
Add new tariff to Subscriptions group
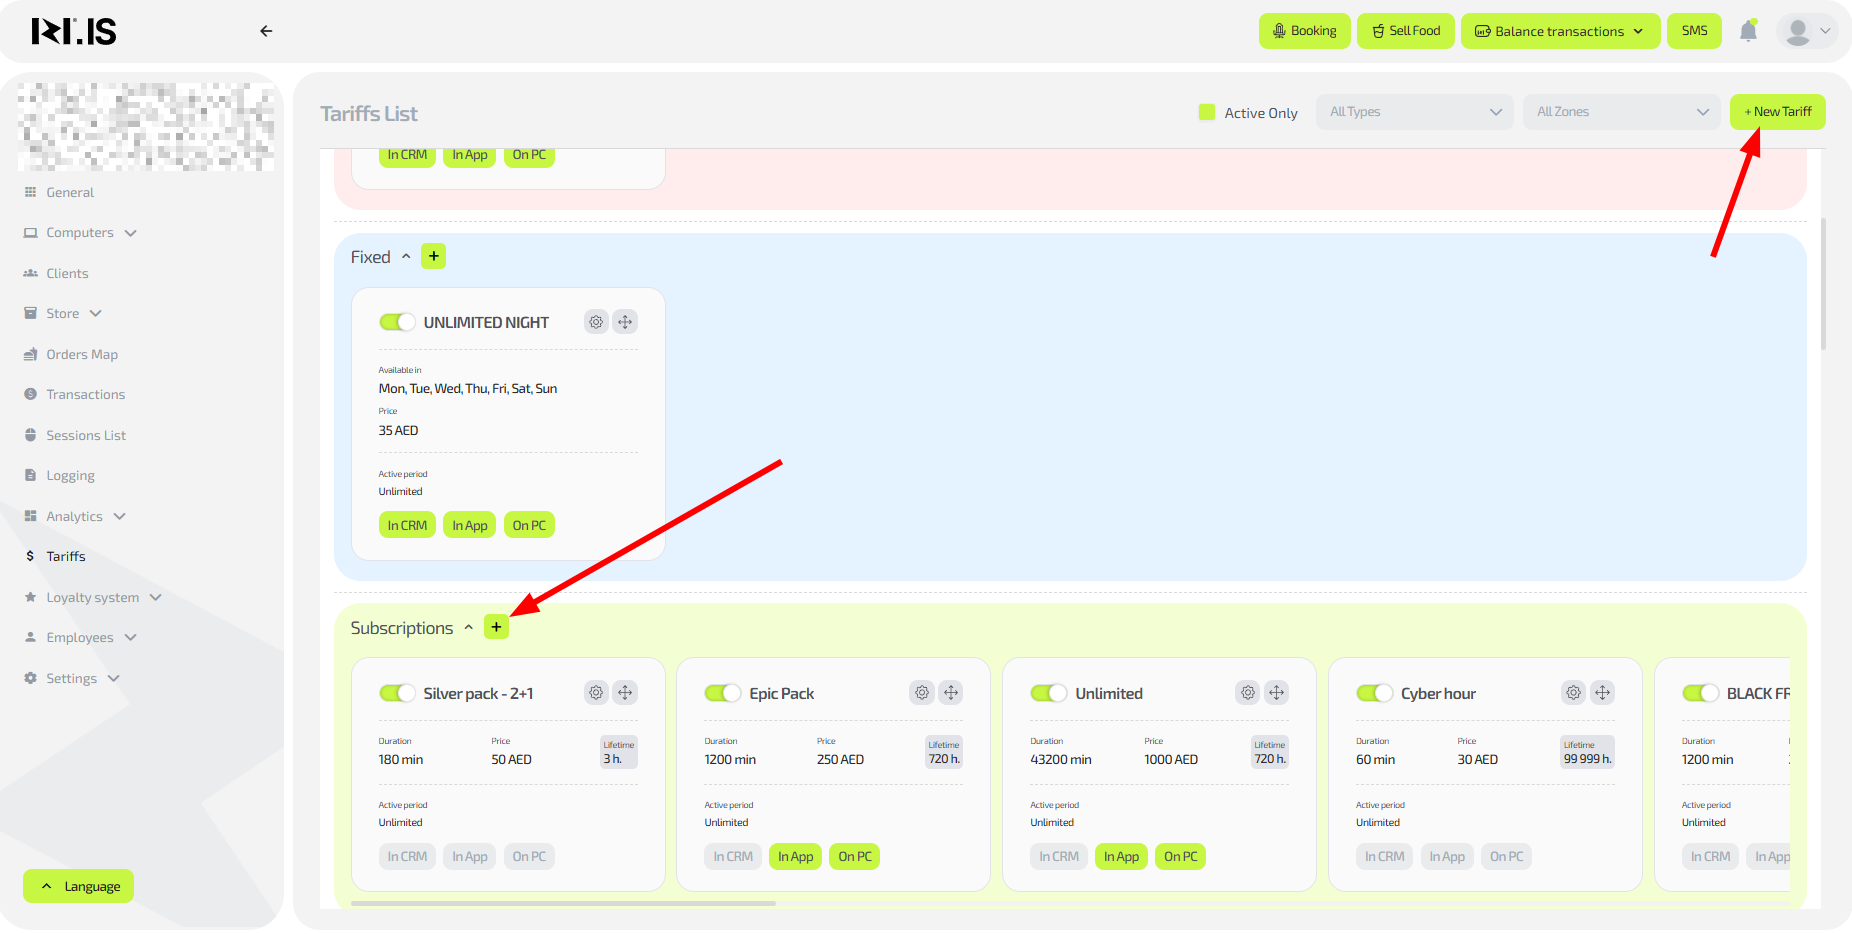496,627
